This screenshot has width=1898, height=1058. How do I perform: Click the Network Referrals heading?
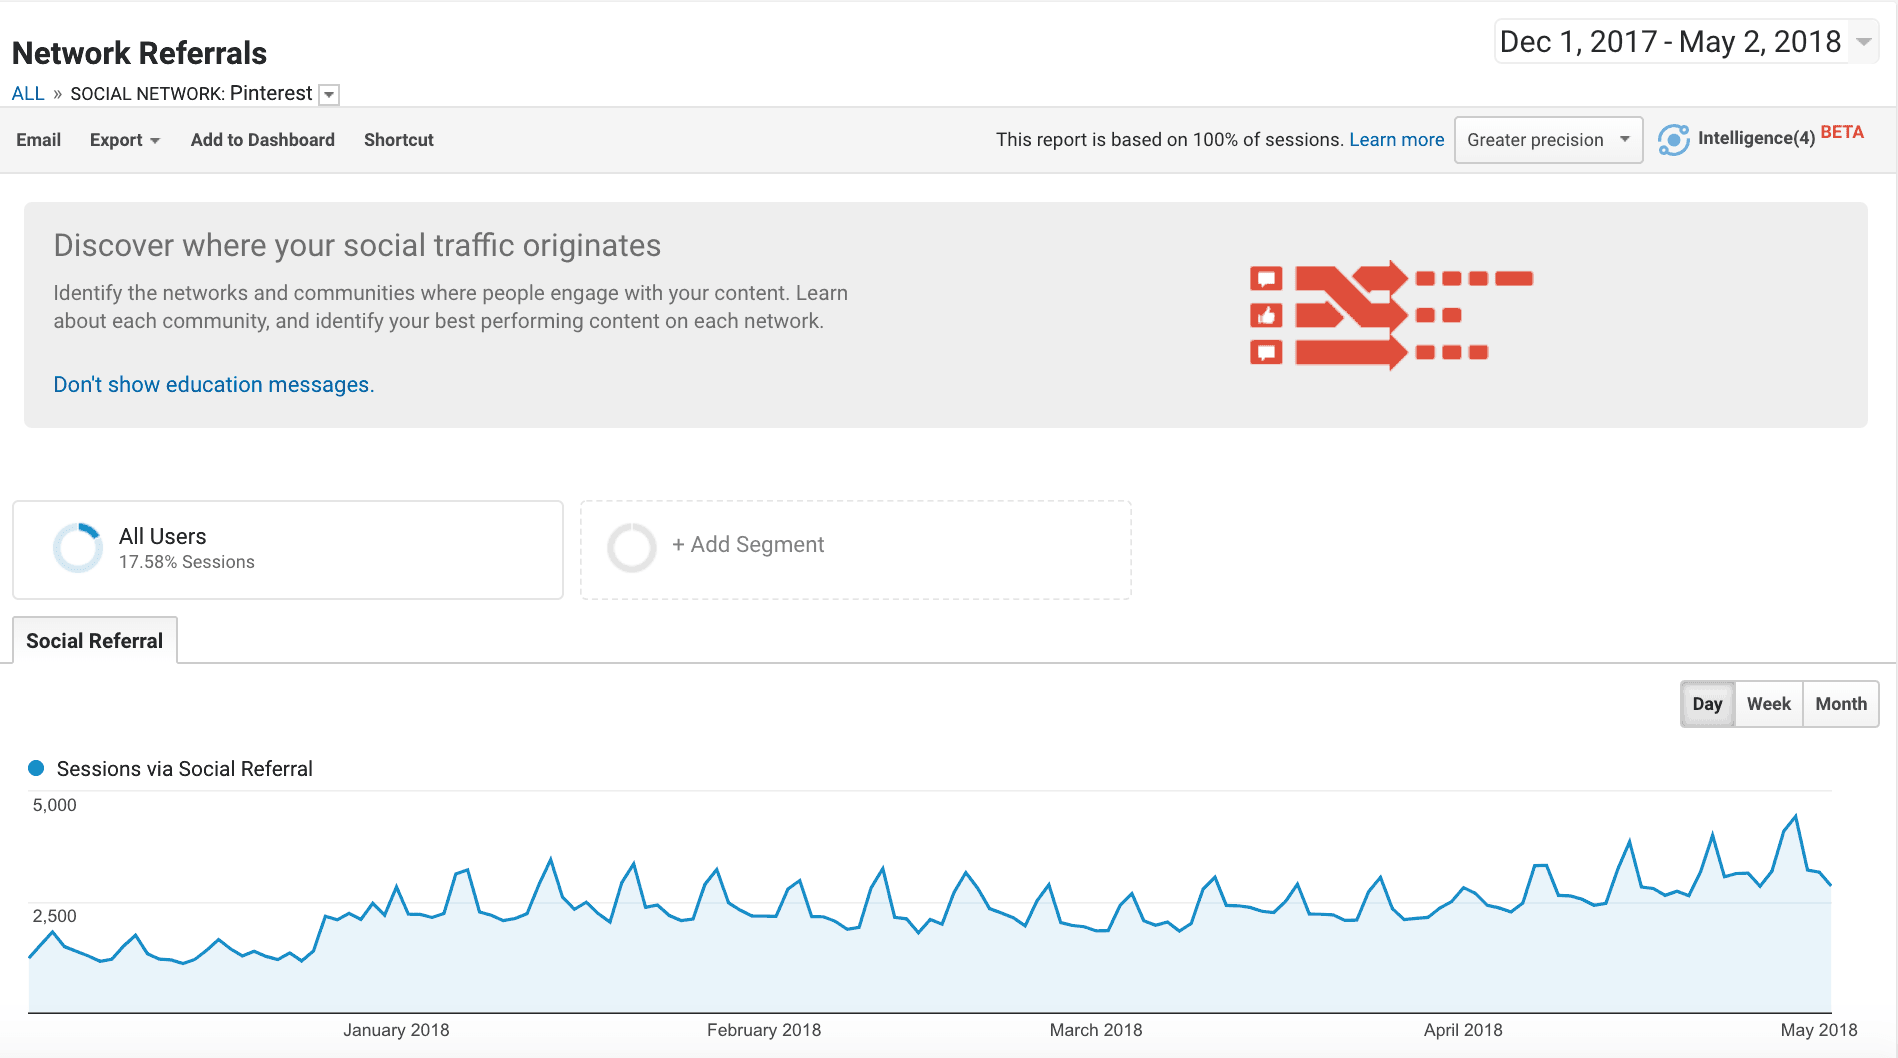[139, 53]
